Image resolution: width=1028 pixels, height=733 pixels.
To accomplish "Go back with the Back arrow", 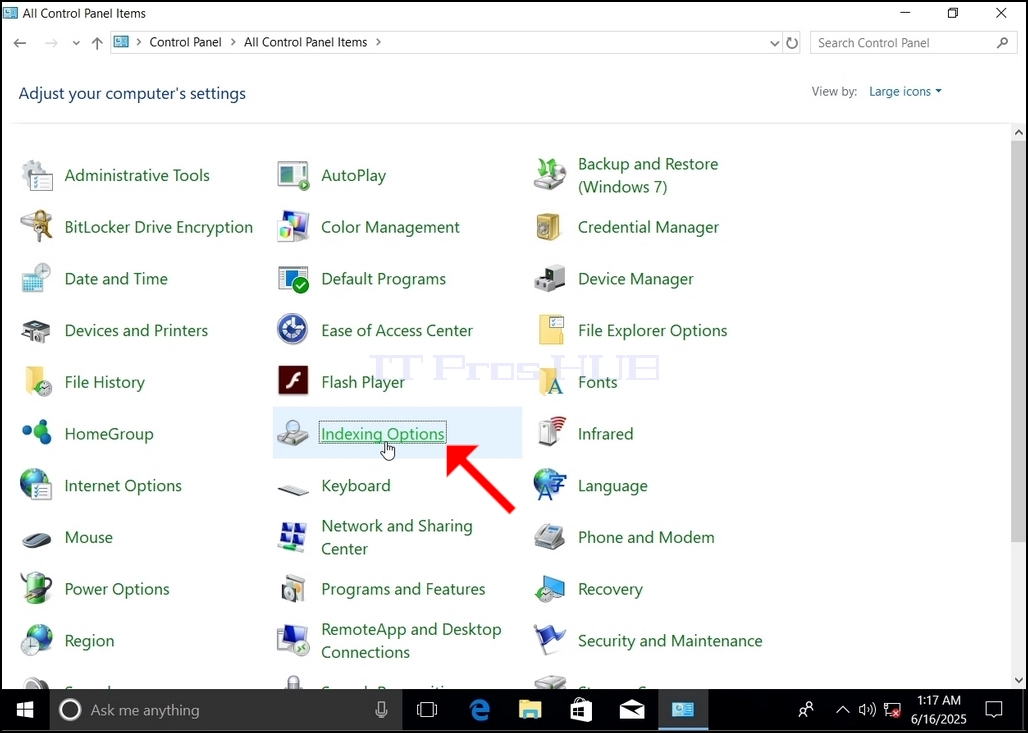I will pyautogui.click(x=20, y=43).
